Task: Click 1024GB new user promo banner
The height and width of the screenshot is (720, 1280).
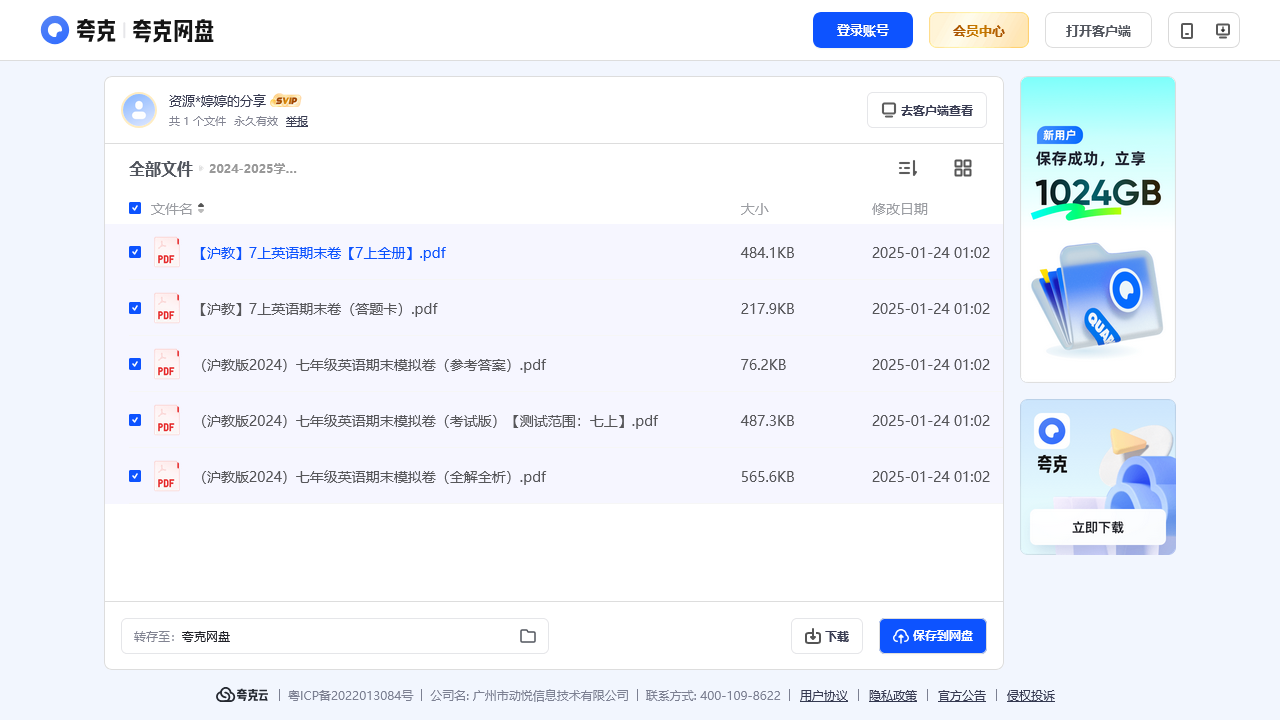Action: point(1098,229)
